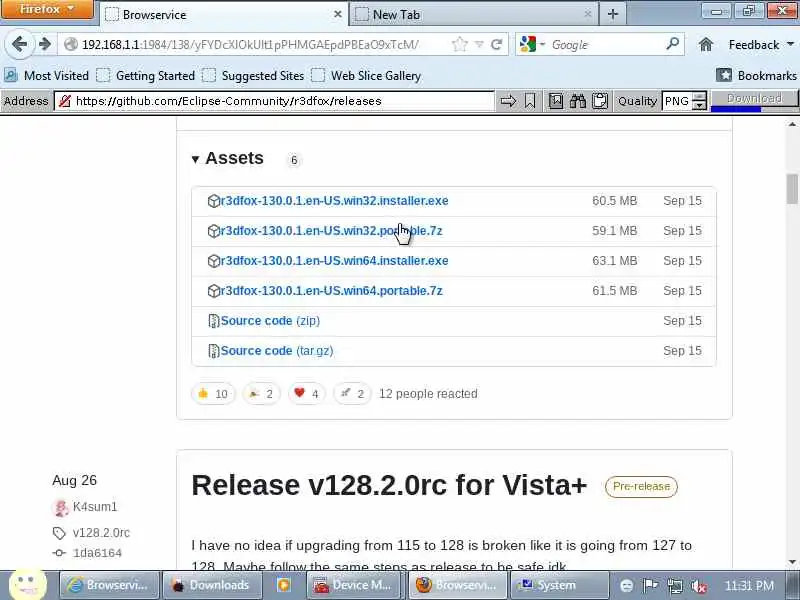
Task: Open the Firefox menu button dropdown
Action: (x=47, y=10)
